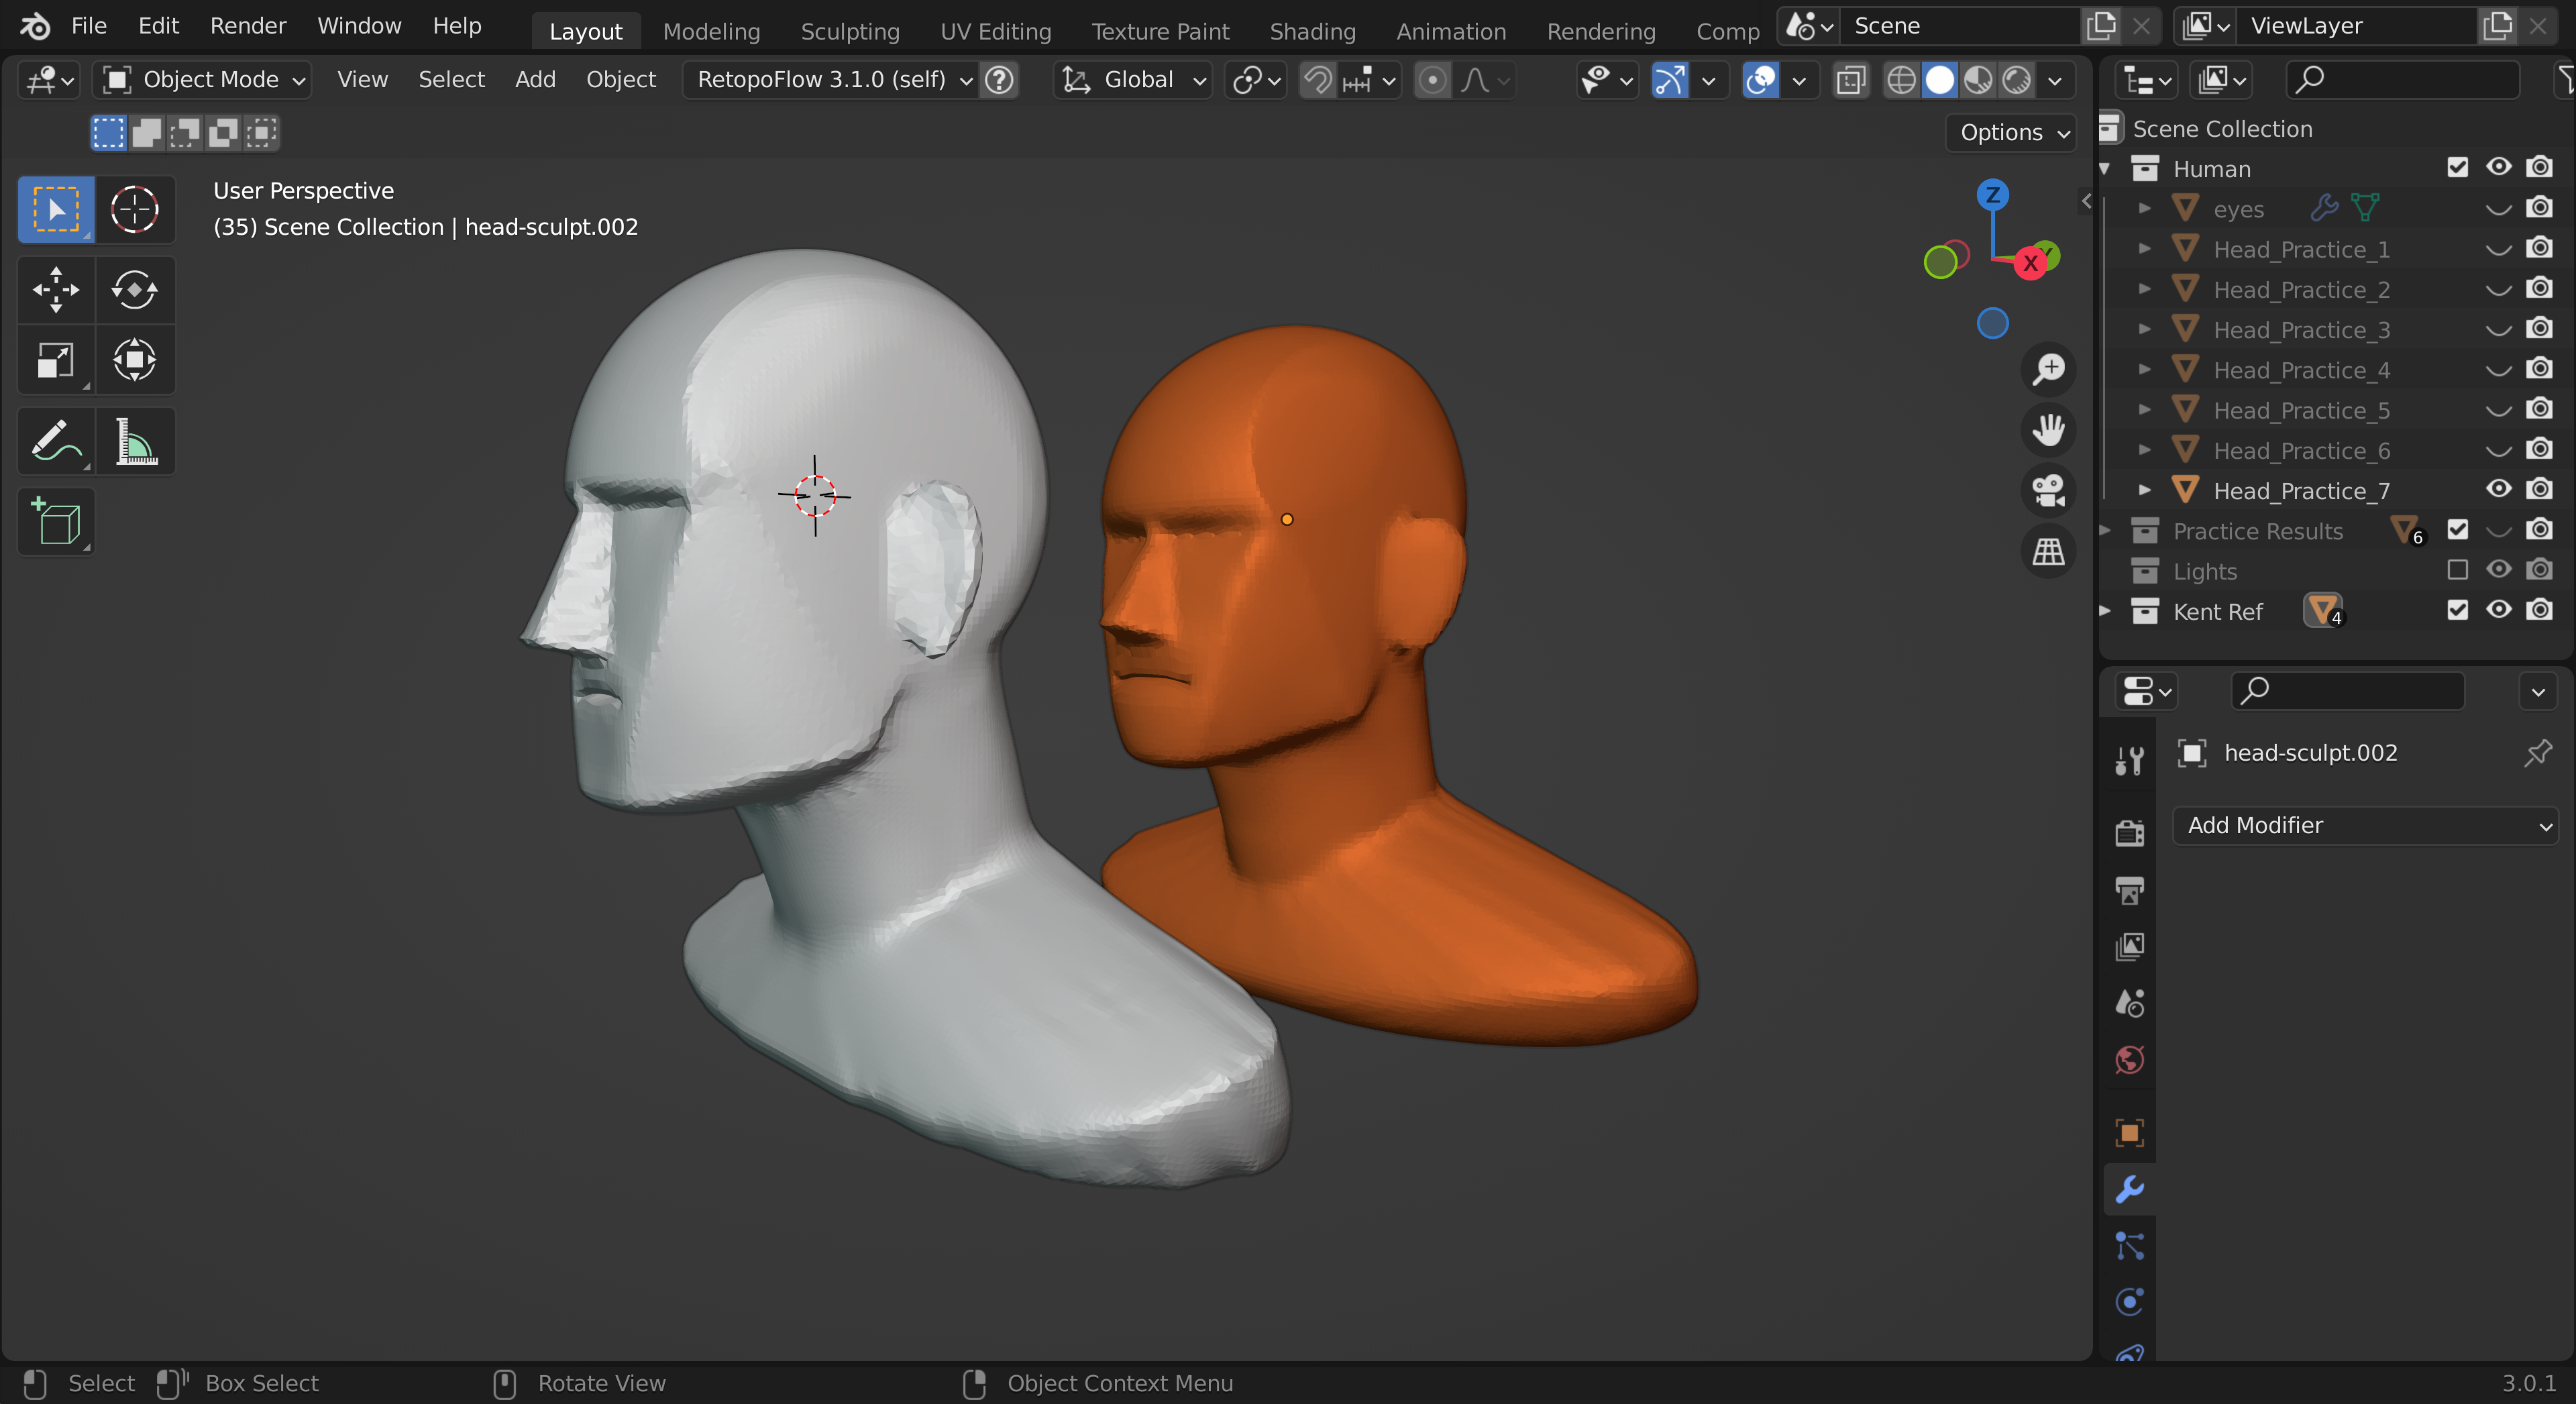This screenshot has height=1404, width=2576.
Task: Enable the Lights collection checkbox
Action: coord(2457,570)
